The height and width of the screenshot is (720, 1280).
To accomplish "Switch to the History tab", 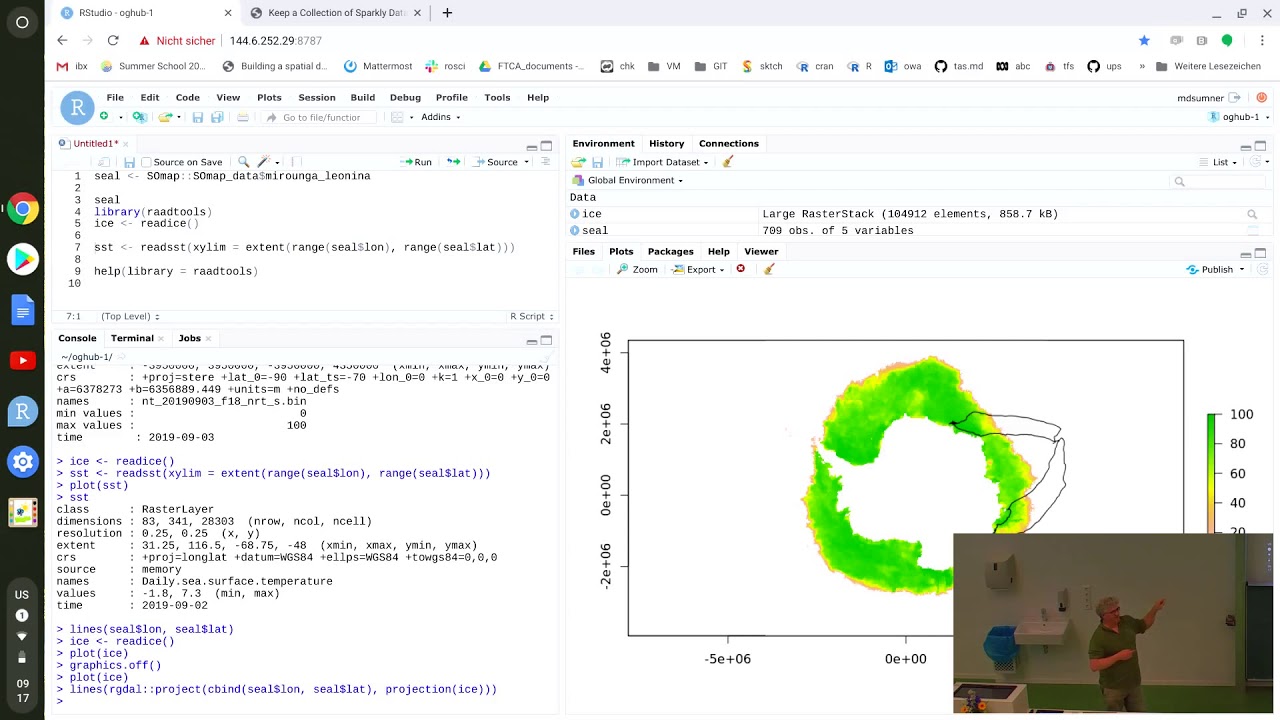I will (666, 144).
